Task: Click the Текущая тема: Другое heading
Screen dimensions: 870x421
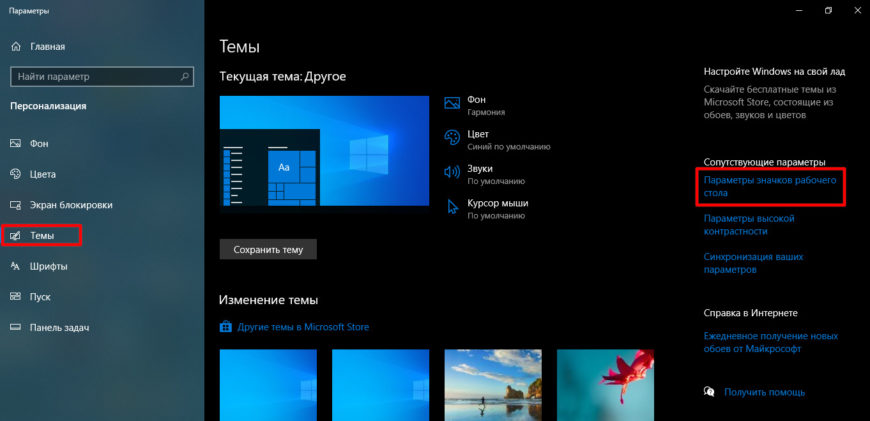Action: 283,77
